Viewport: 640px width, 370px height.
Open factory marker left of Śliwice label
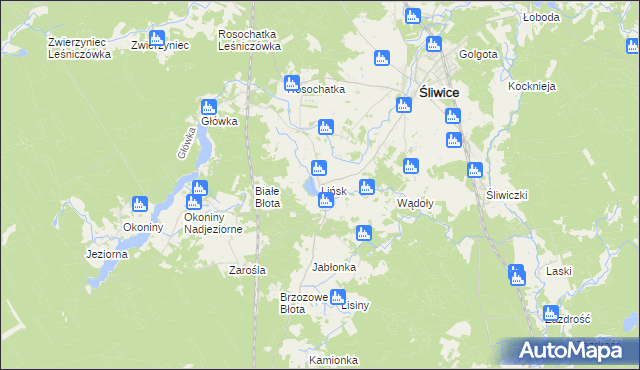point(404,105)
